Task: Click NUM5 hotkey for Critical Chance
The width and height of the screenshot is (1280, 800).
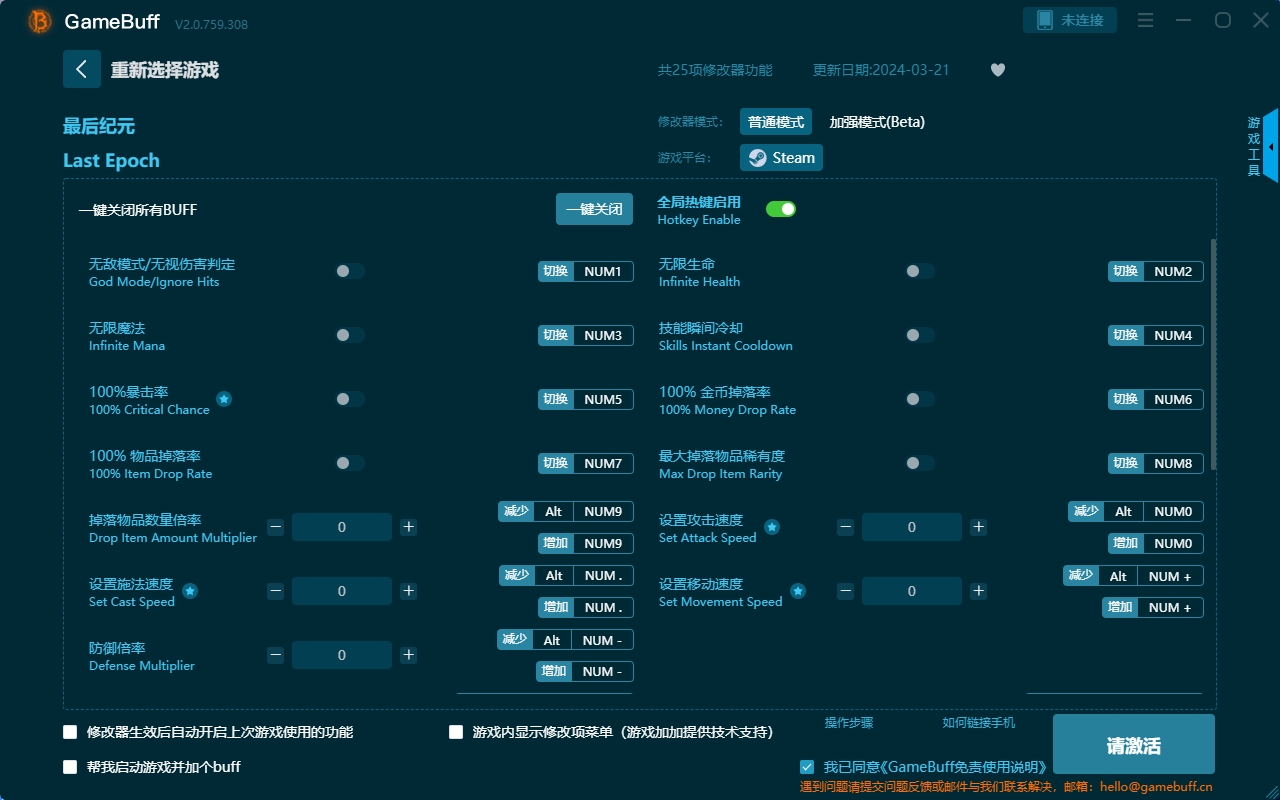Action: coord(603,399)
